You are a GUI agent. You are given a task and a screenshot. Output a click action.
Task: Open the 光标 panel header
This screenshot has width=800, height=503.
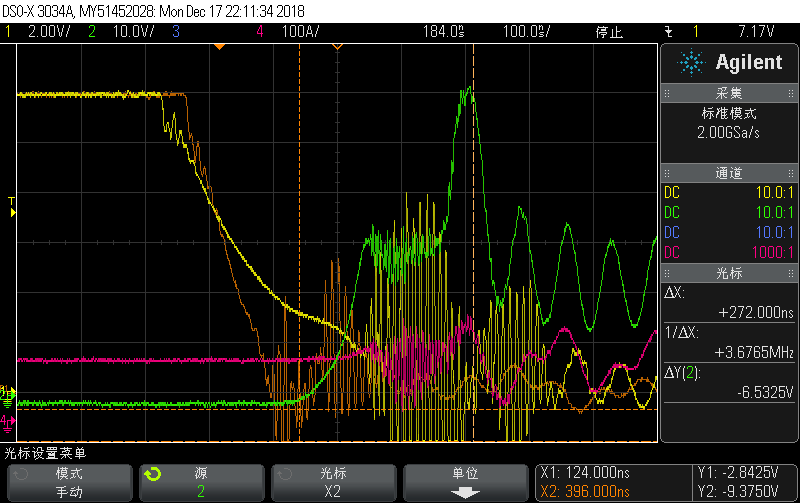(729, 273)
